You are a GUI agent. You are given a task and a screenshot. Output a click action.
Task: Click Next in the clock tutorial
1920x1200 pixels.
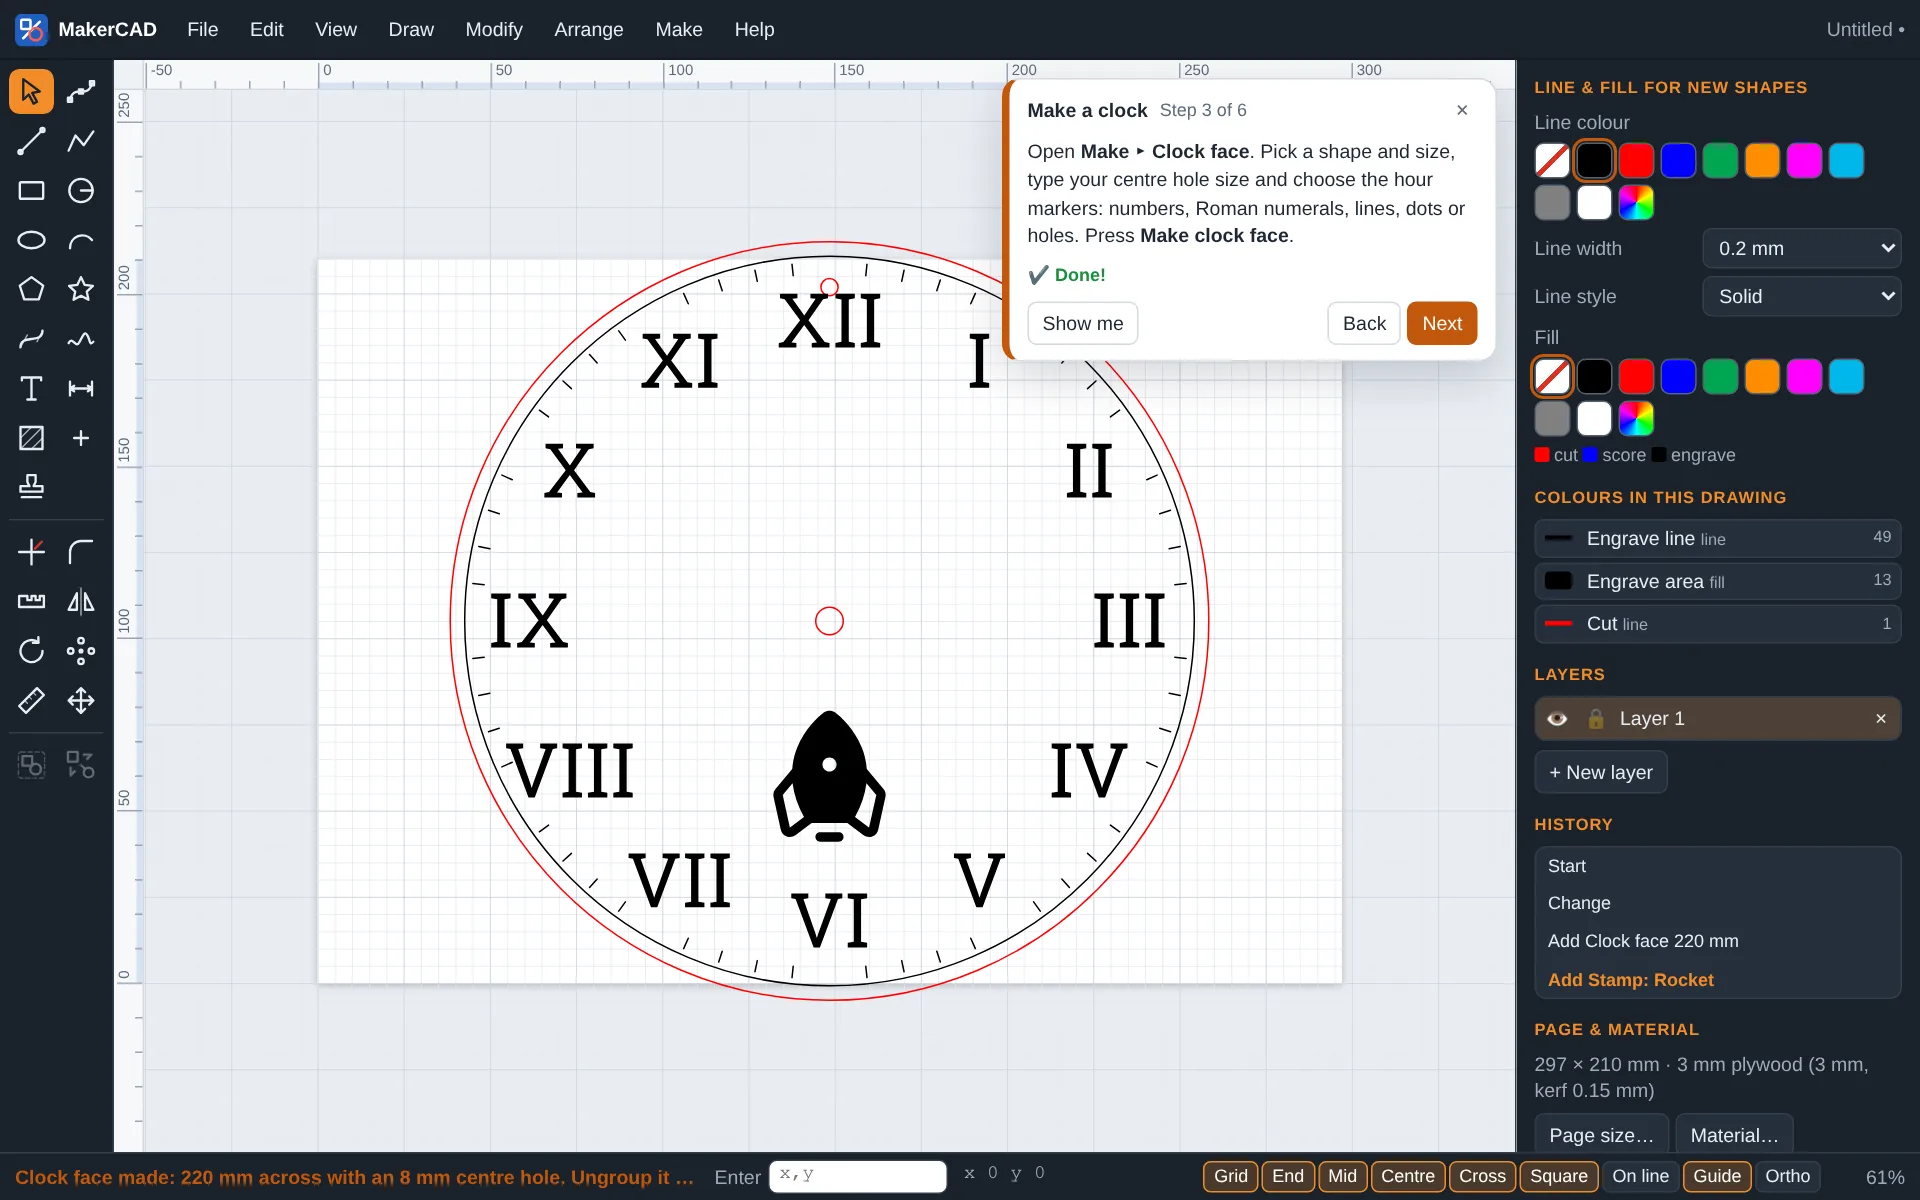[x=1441, y=323]
